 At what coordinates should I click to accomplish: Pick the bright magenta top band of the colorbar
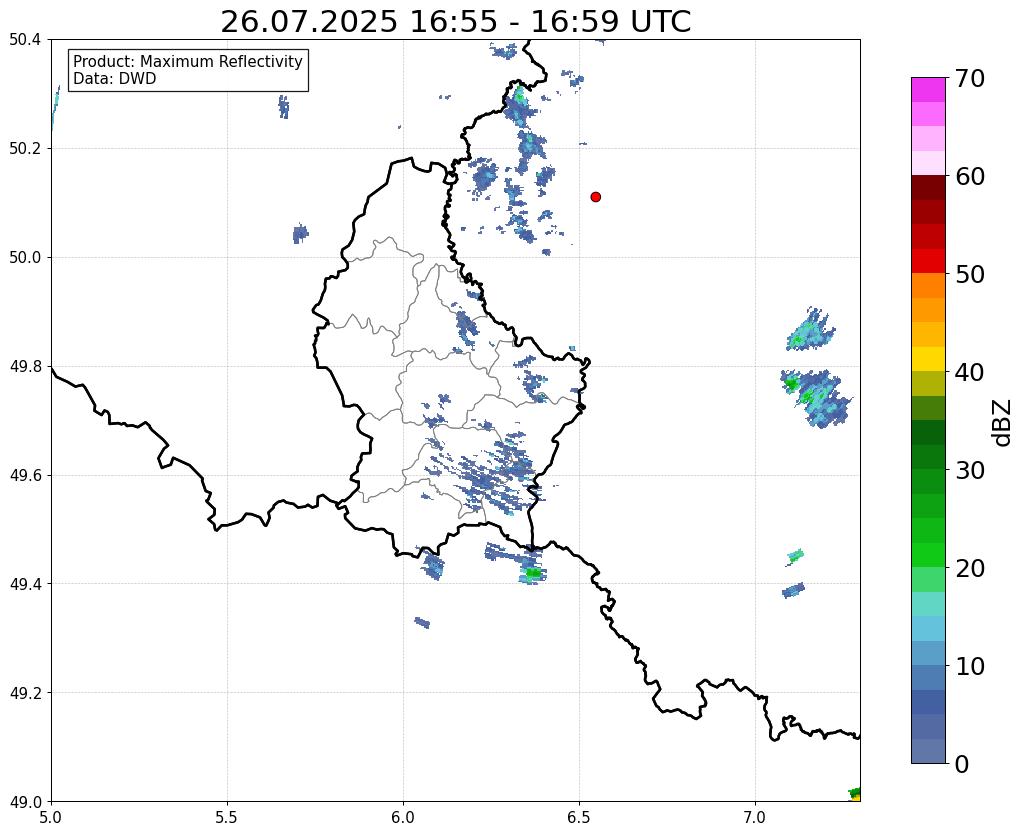(928, 89)
